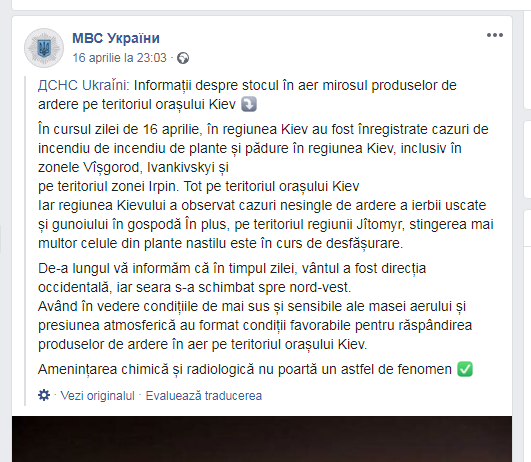The image size is (531, 462).
Task: Open the three-dots post options menu
Action: tap(495, 35)
